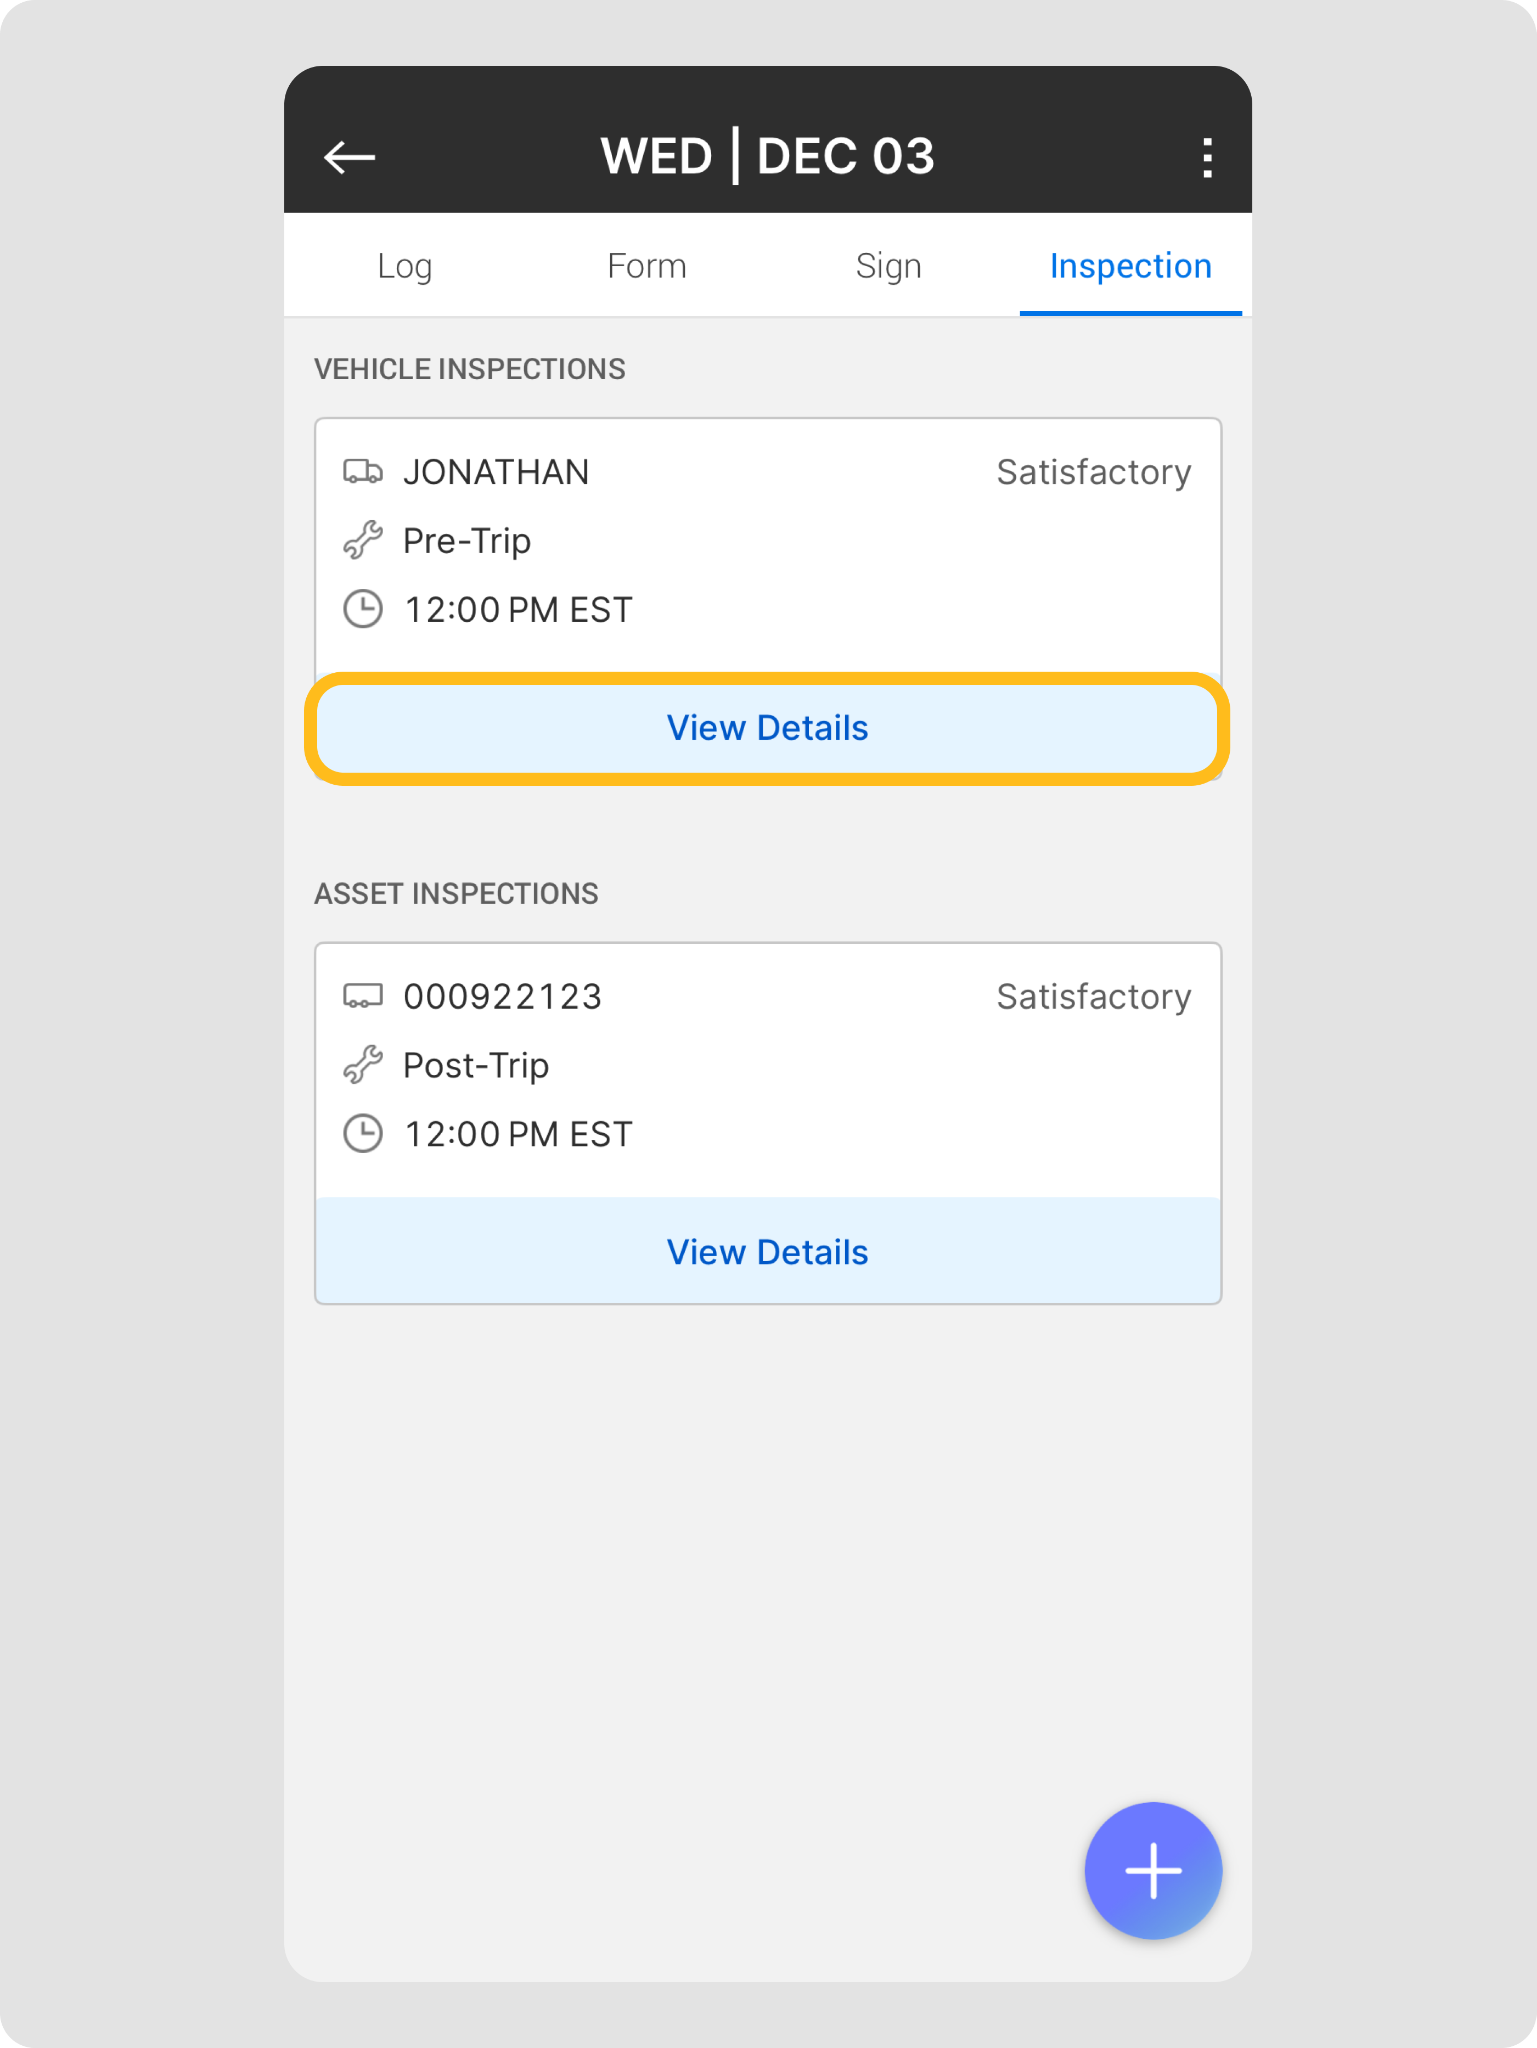Tap the Satisfactory status on asset card
Viewport: 1537px width, 2048px height.
pyautogui.click(x=1093, y=997)
